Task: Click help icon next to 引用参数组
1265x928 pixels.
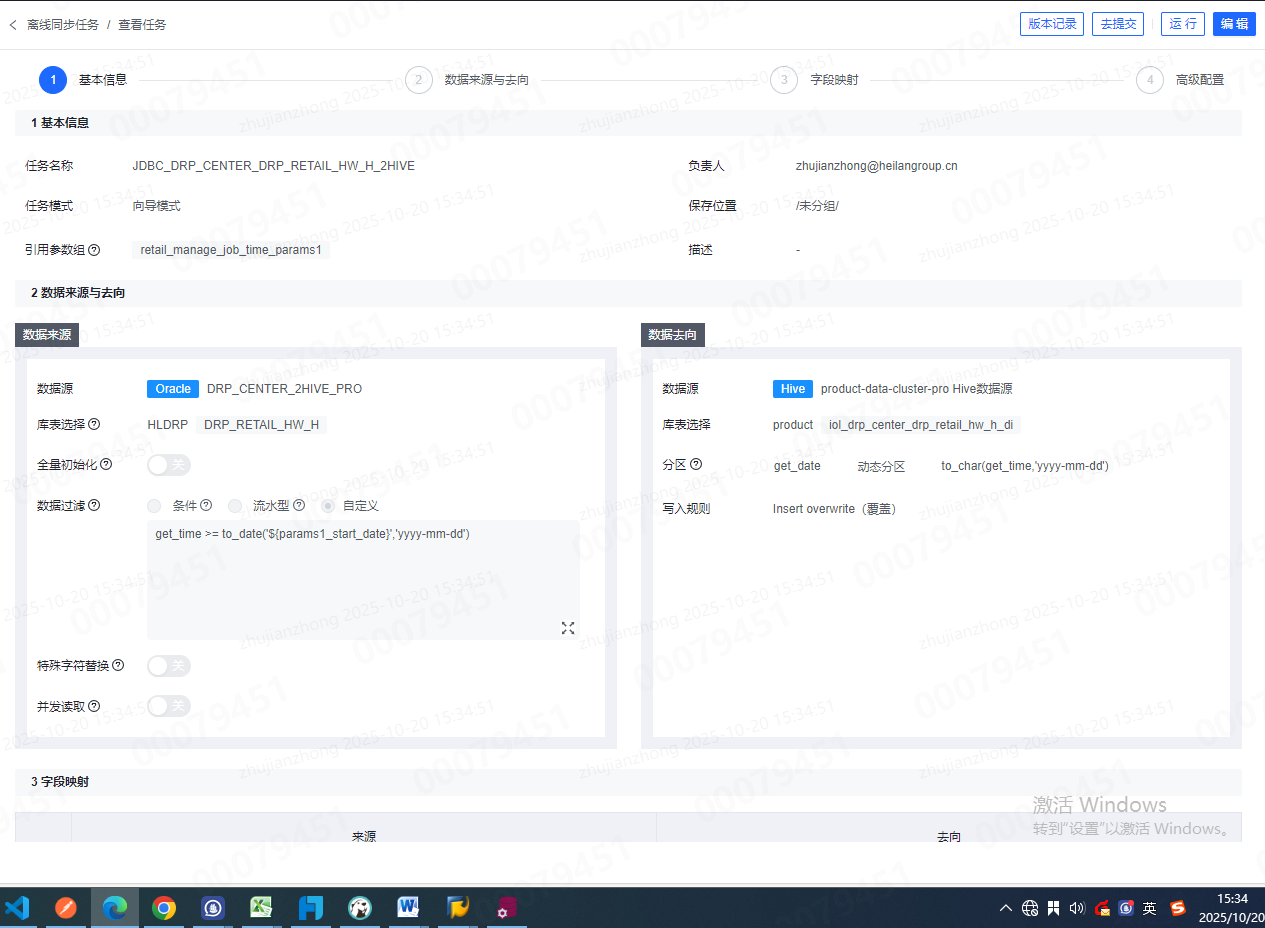Action: [x=94, y=250]
